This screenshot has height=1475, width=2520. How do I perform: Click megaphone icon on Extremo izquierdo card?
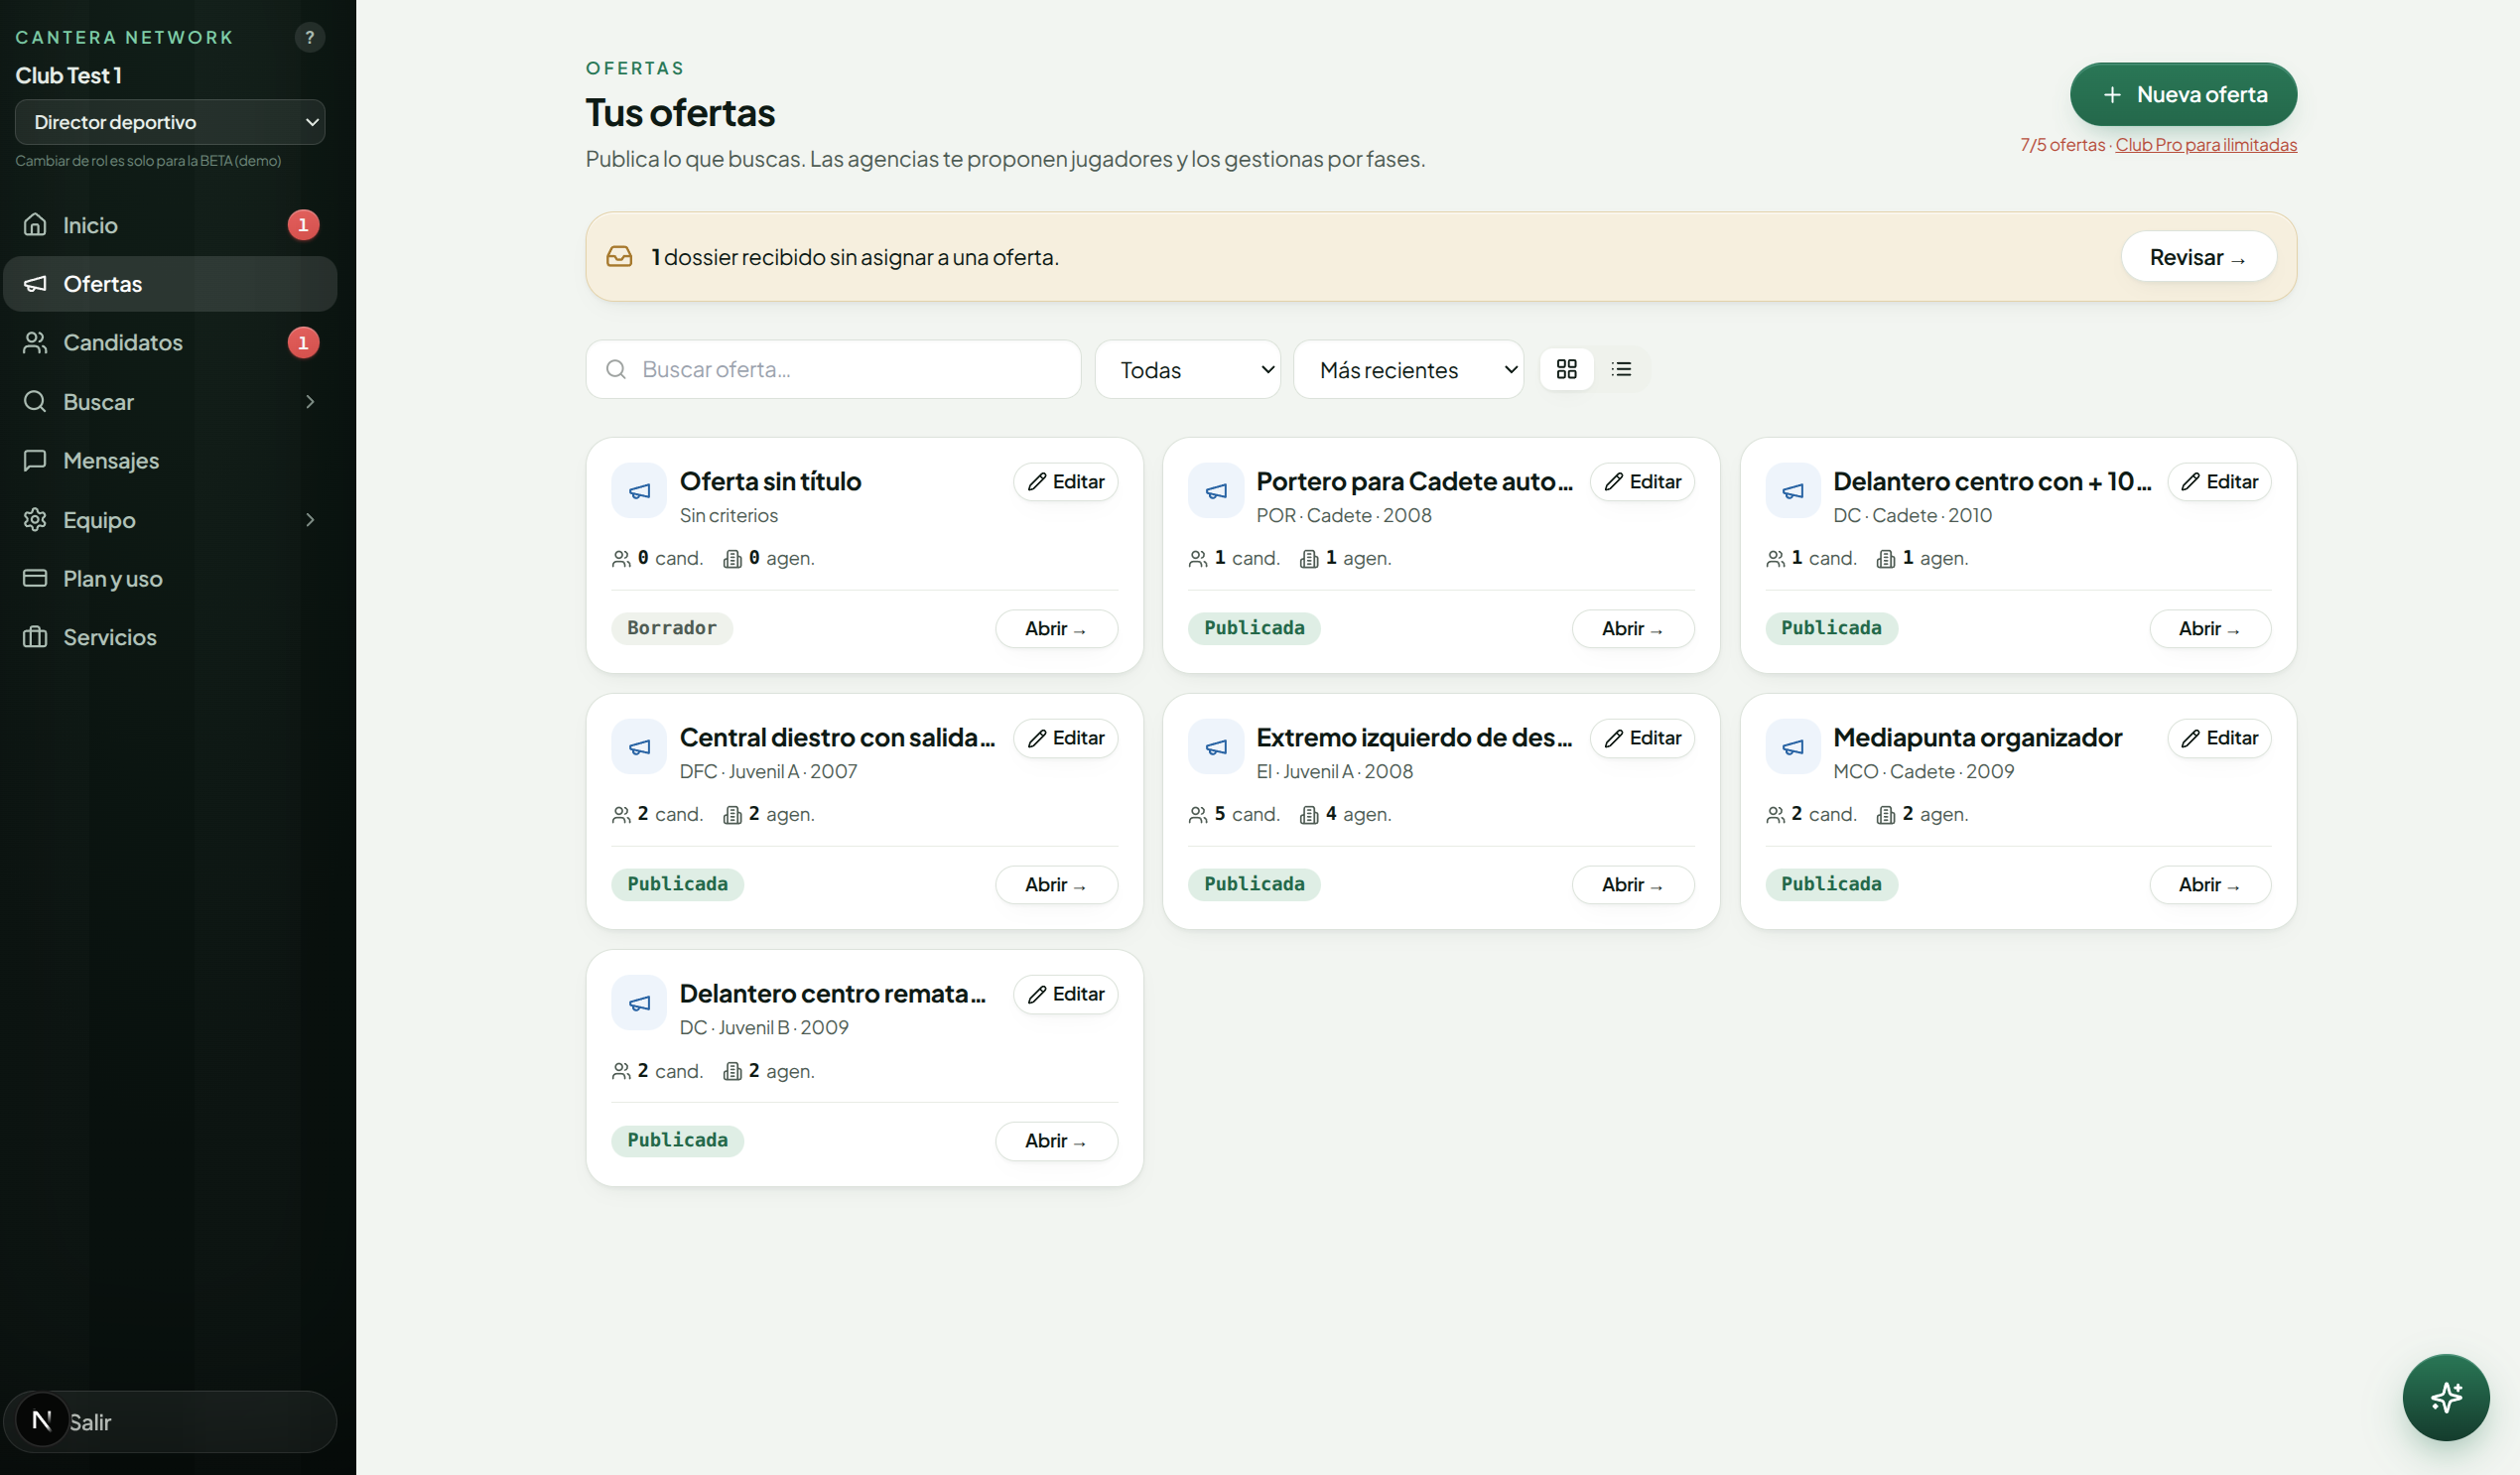pos(1215,746)
